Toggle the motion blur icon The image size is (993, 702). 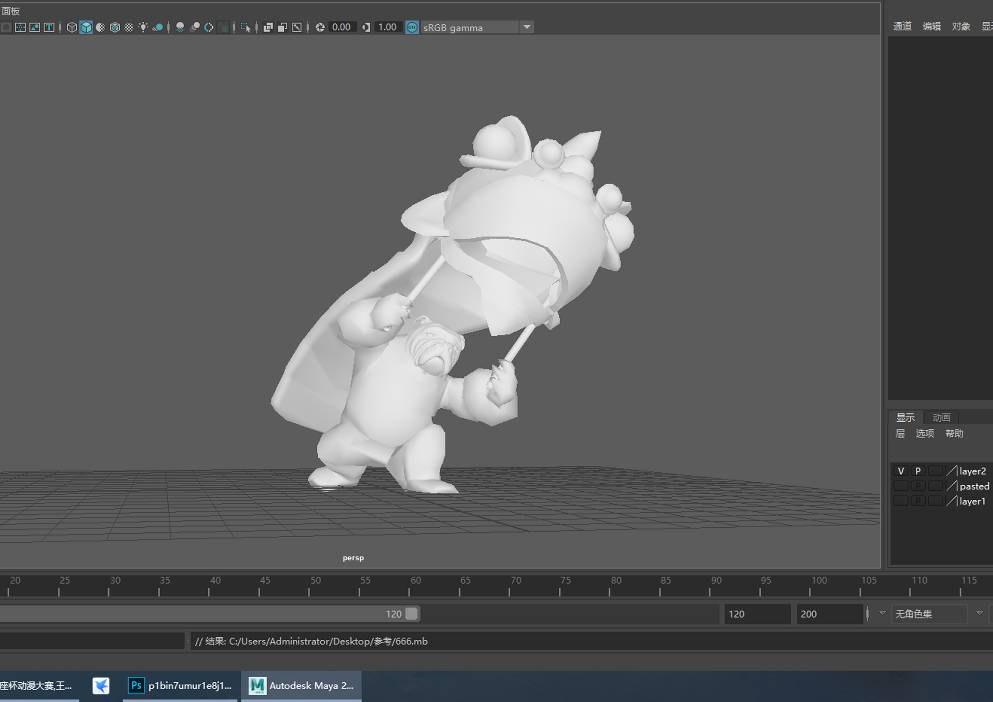pyautogui.click(x=195, y=27)
